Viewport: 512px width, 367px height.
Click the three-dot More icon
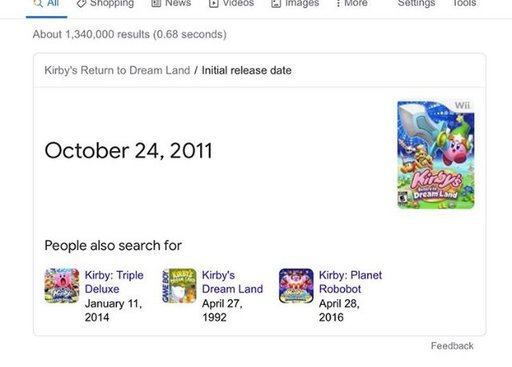pyautogui.click(x=338, y=4)
